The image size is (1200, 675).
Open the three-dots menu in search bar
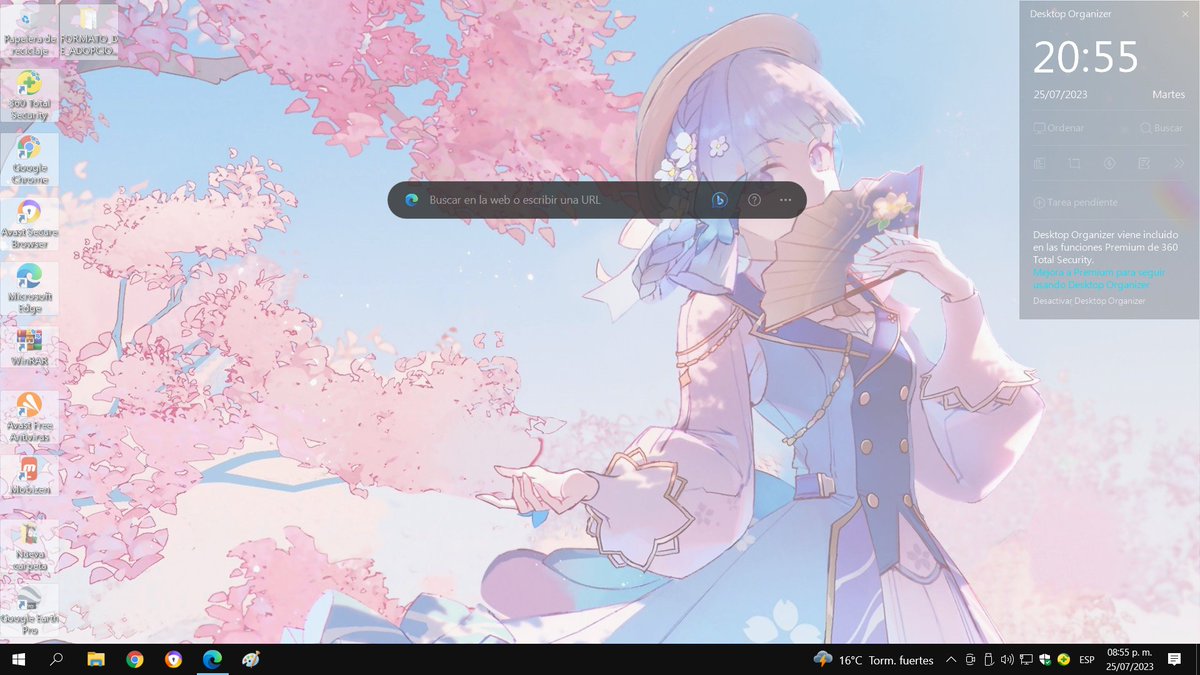click(x=786, y=200)
